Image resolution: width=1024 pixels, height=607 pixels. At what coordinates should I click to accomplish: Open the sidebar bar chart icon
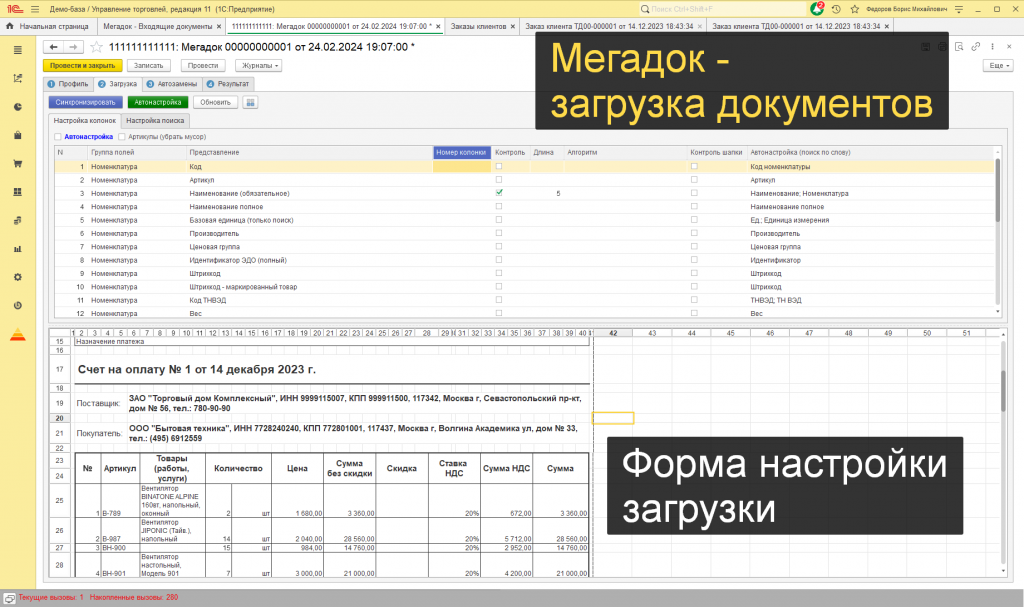(18, 249)
